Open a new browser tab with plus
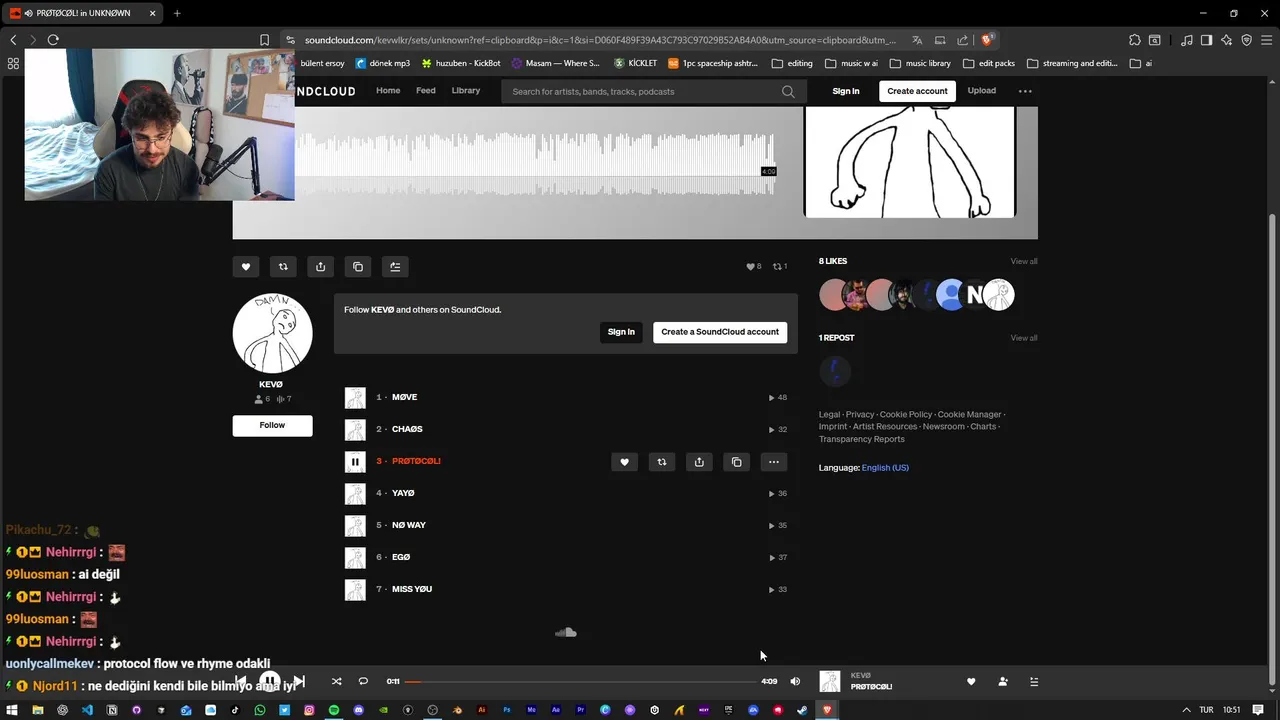Viewport: 1280px width, 720px height. click(x=177, y=13)
